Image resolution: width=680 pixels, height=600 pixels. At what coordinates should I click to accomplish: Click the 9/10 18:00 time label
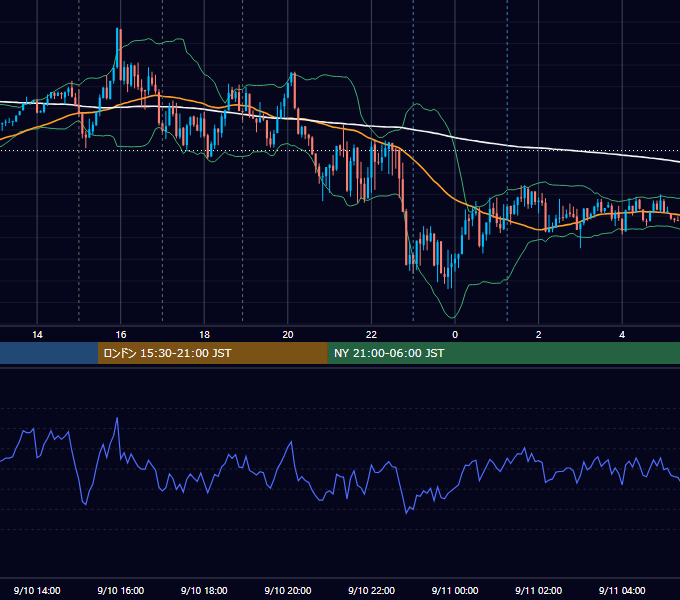204,590
